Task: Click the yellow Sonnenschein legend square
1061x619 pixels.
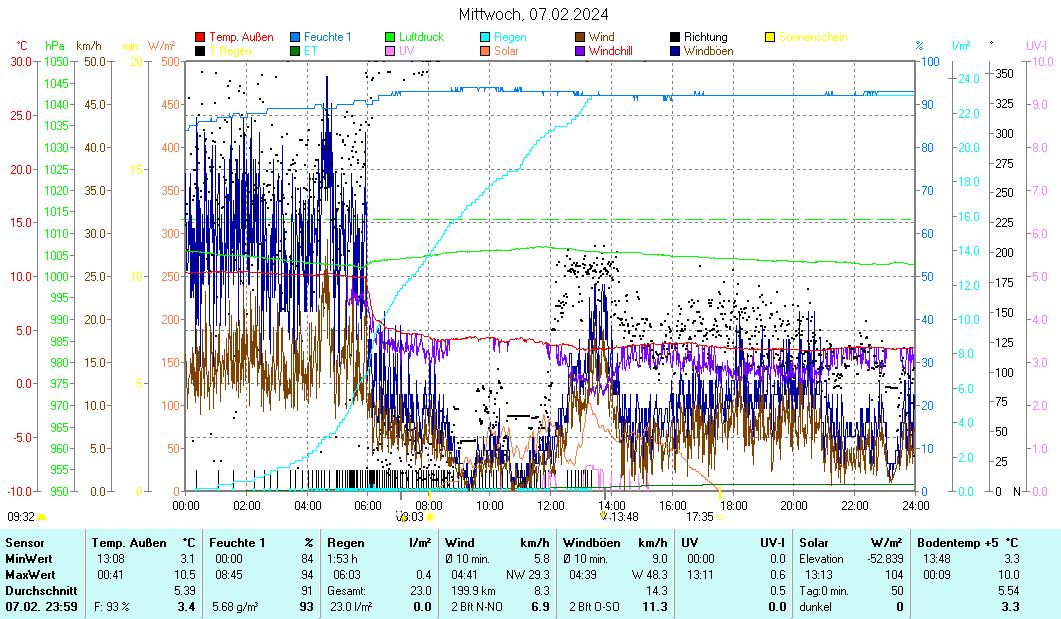Action: [770, 37]
